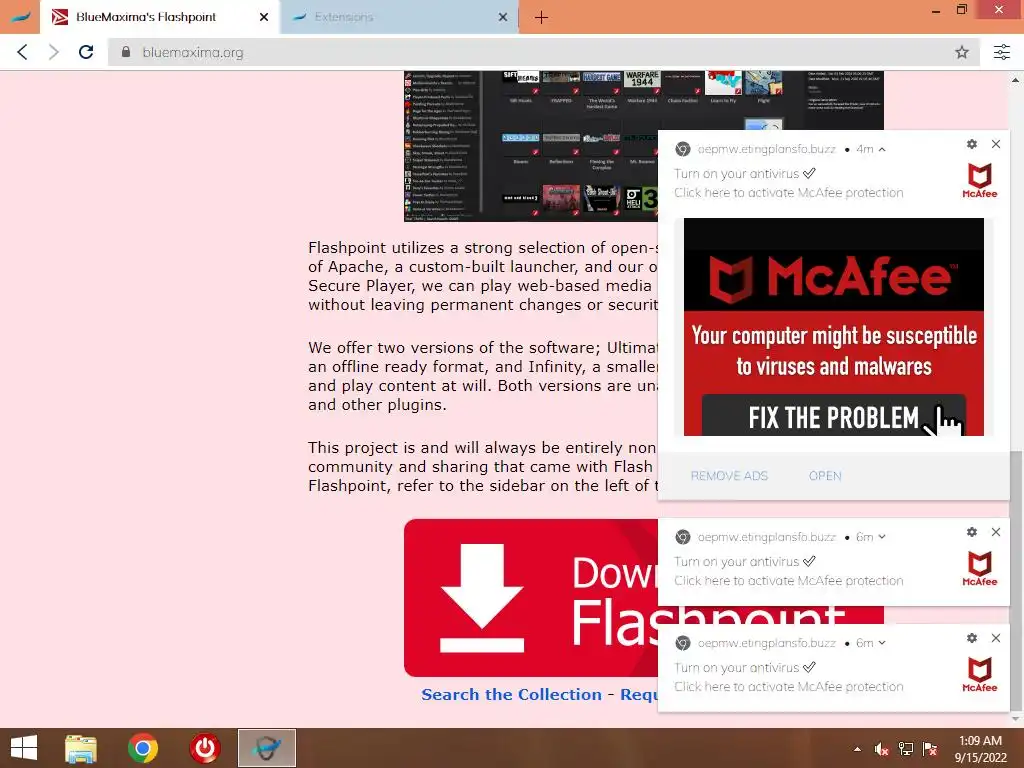This screenshot has width=1024, height=768.
Task: Open settings gear of the middle 6m notification
Action: click(972, 532)
